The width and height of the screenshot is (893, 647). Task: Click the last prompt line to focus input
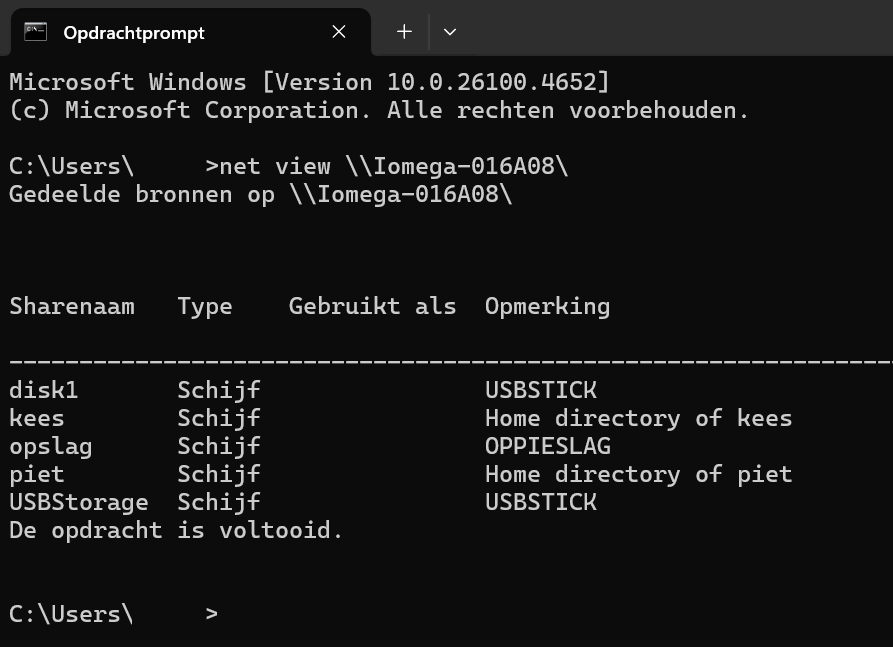114,614
